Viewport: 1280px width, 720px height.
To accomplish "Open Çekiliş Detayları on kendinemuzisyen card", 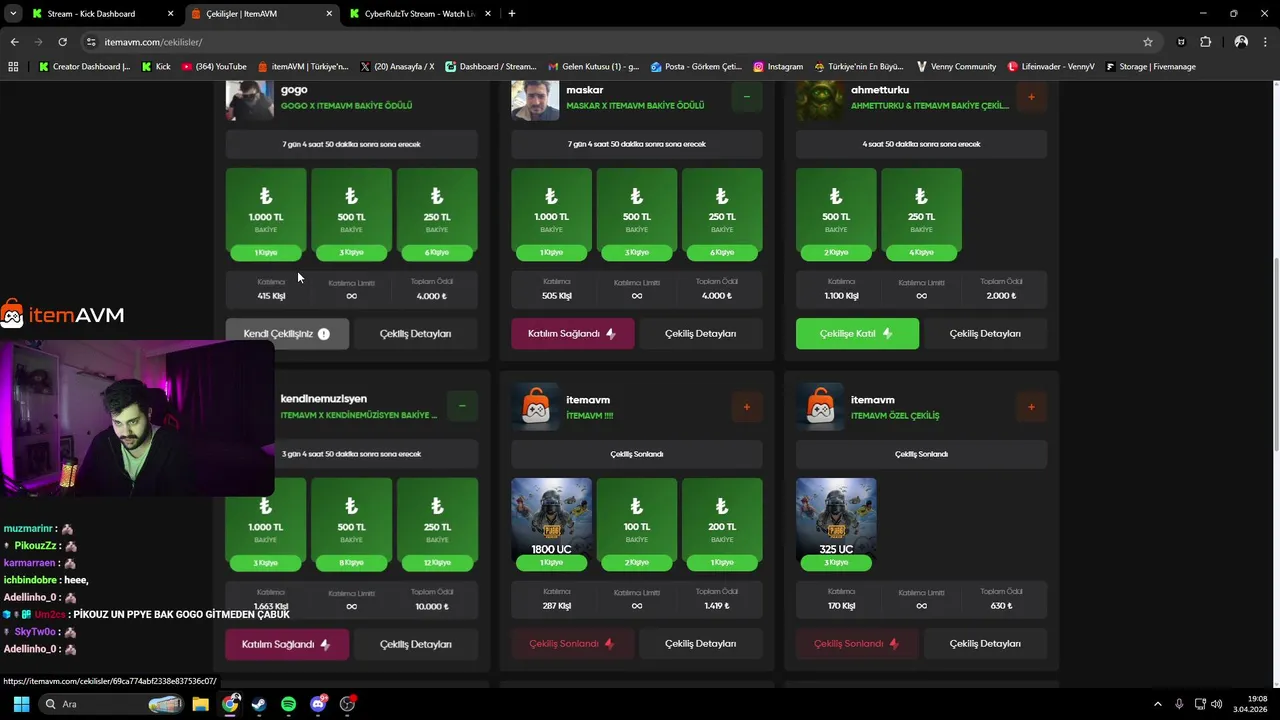I will click(x=415, y=644).
